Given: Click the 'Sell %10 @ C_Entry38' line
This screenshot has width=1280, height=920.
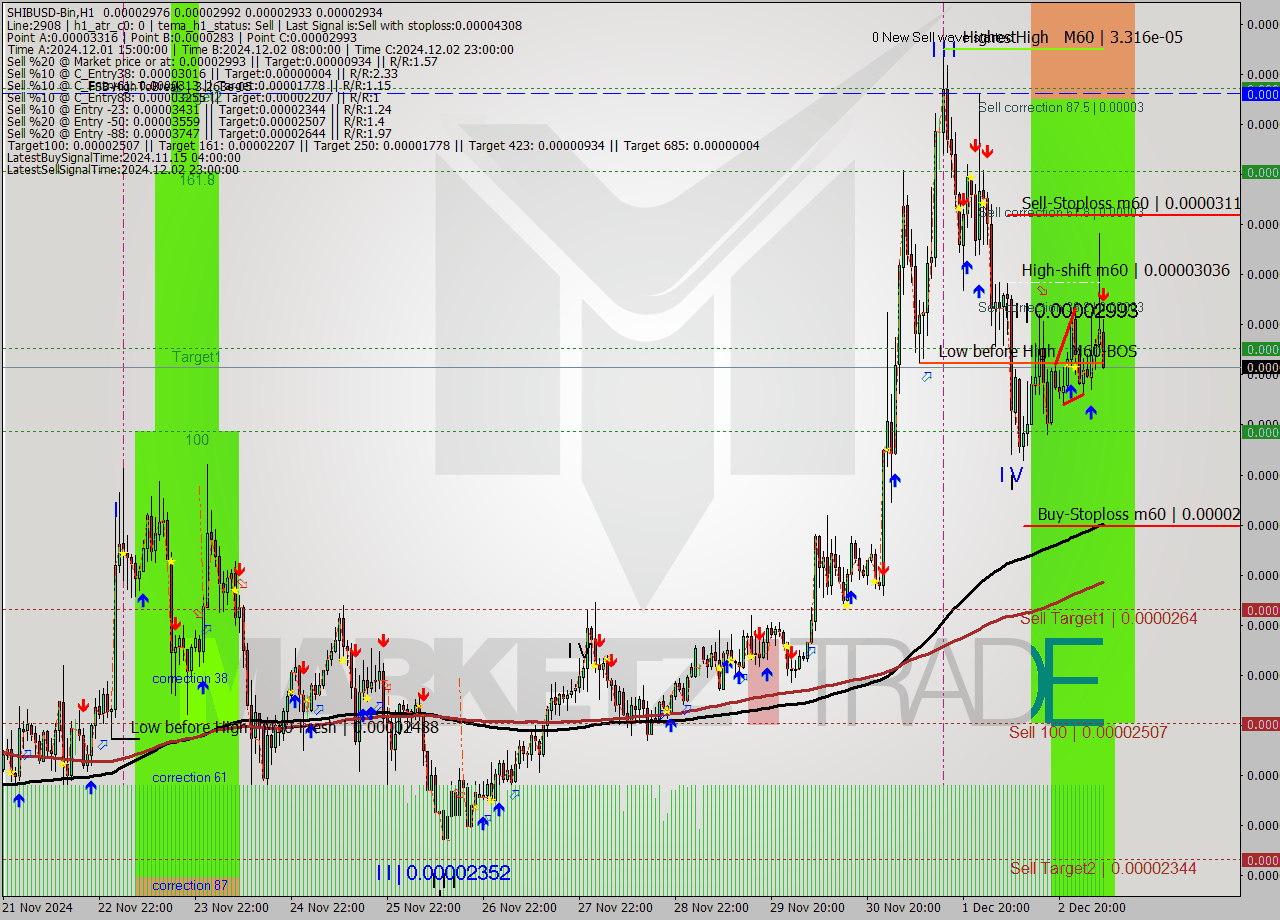Looking at the screenshot, I should click(202, 74).
